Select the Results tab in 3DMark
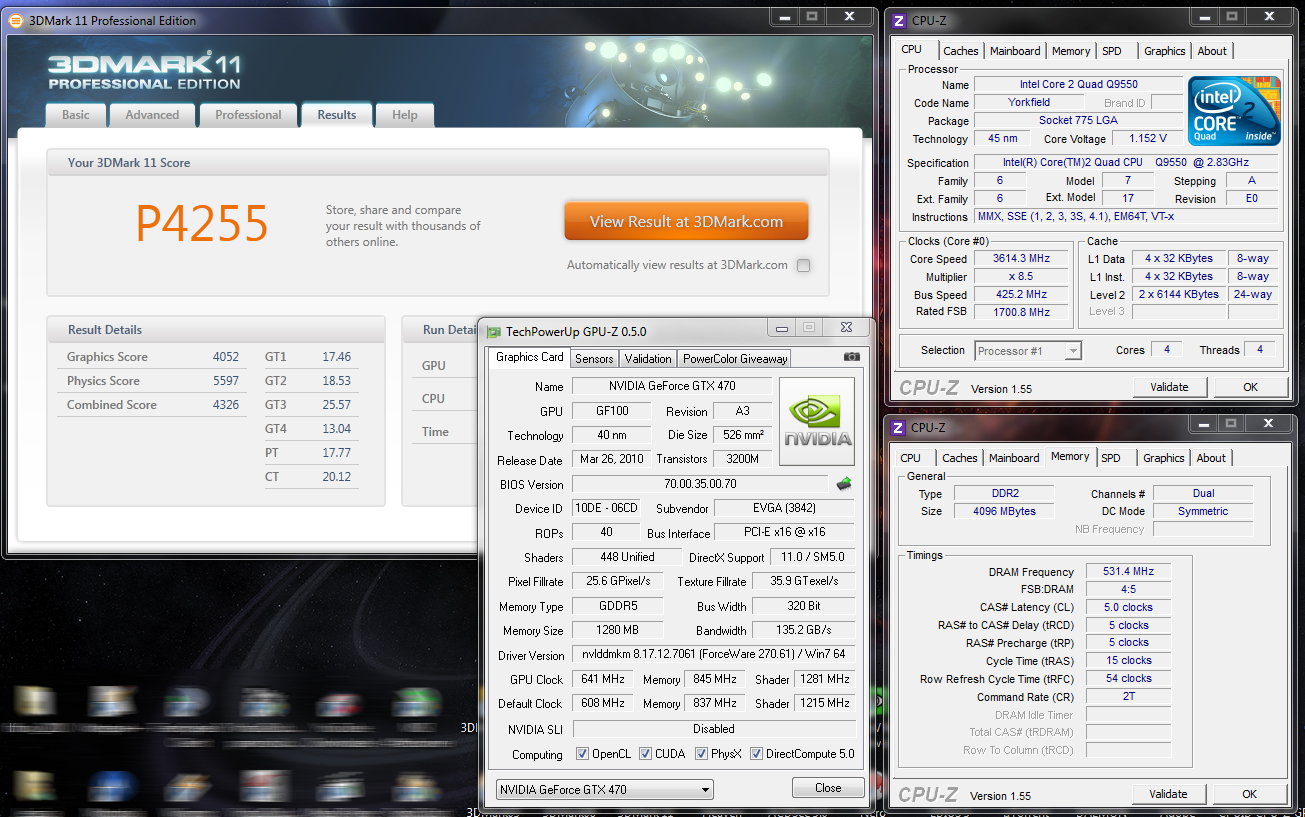The width and height of the screenshot is (1305, 817). click(337, 115)
